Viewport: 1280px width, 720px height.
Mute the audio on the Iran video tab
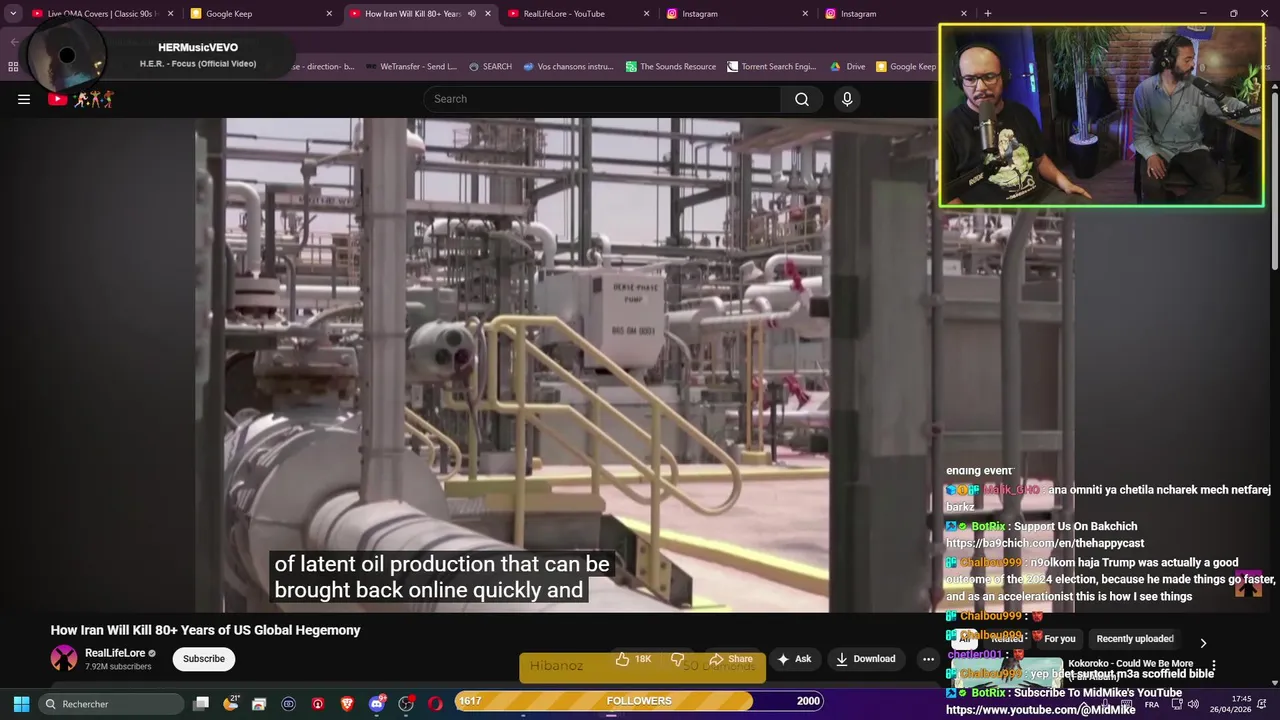click(x=472, y=14)
